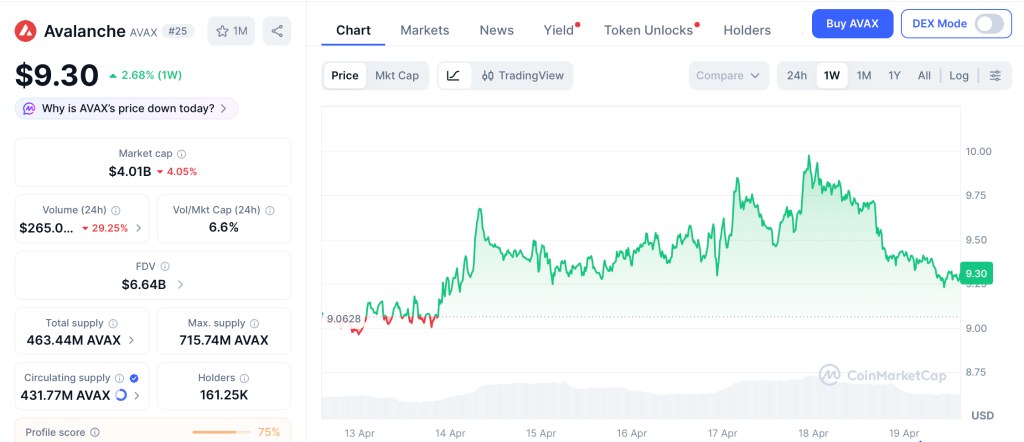Select the line chart icon
This screenshot has height=442, width=1024.
(x=453, y=76)
